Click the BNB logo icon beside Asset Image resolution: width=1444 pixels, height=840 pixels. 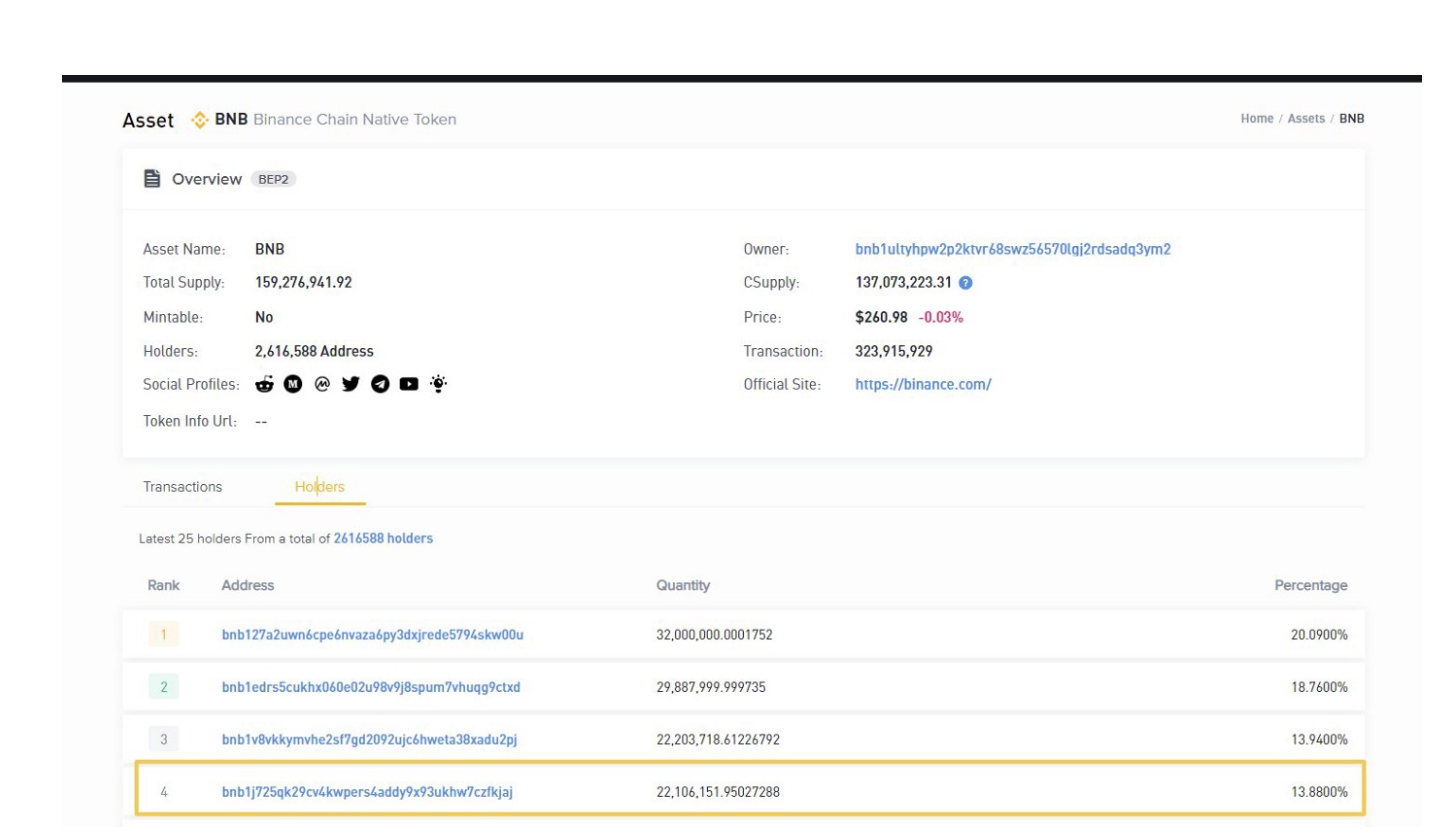(199, 119)
